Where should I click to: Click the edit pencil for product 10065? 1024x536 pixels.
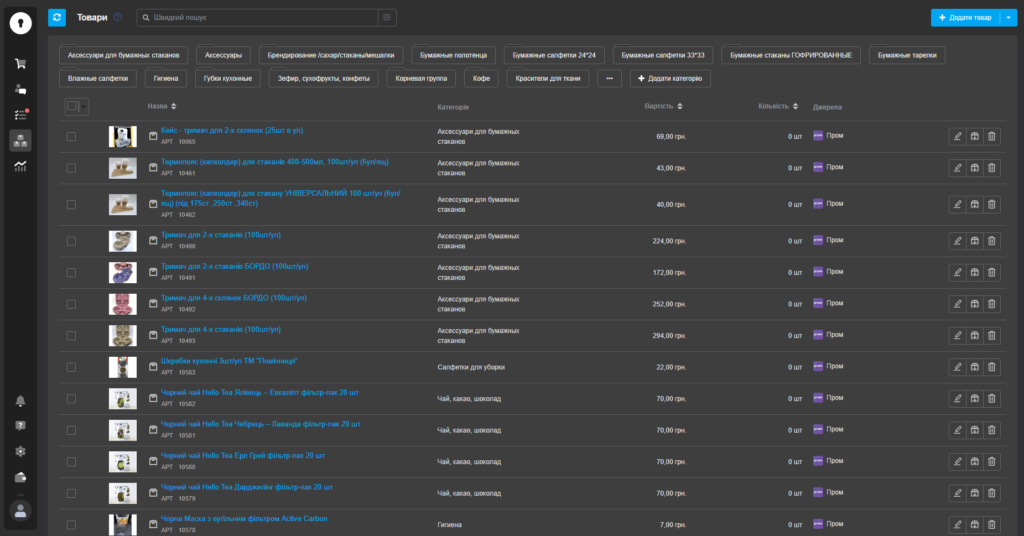(957, 136)
